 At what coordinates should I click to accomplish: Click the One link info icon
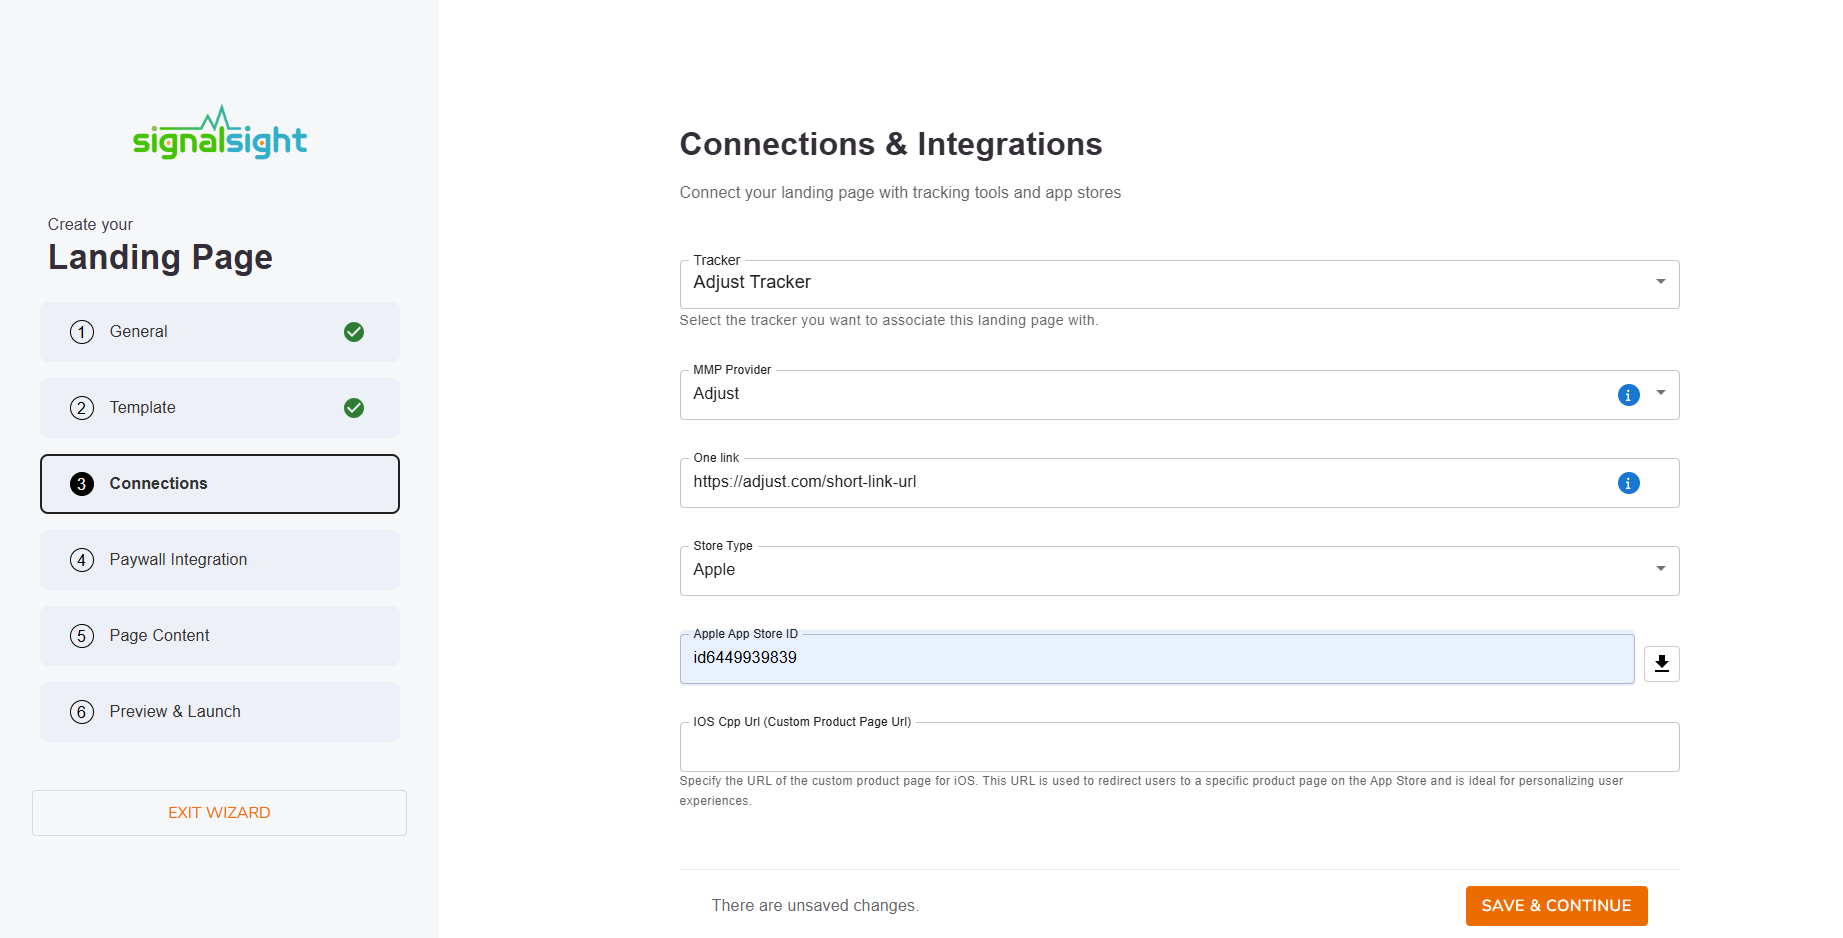pyautogui.click(x=1628, y=483)
